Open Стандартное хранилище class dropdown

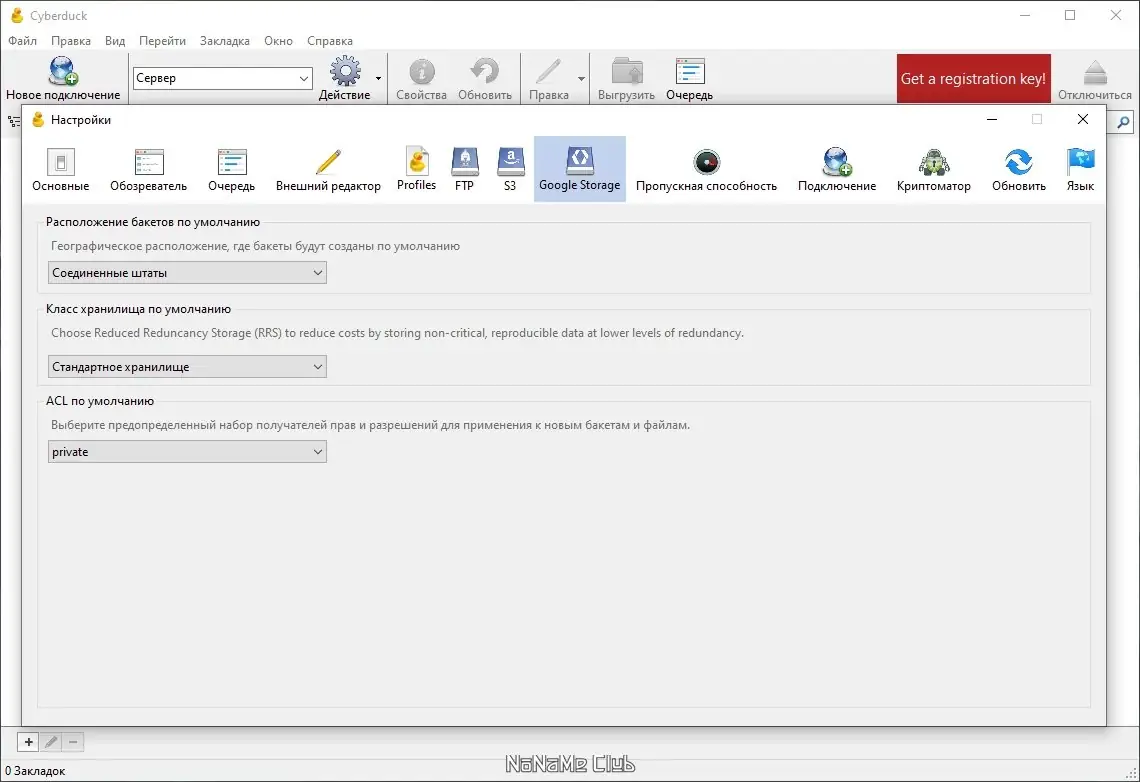(x=188, y=367)
